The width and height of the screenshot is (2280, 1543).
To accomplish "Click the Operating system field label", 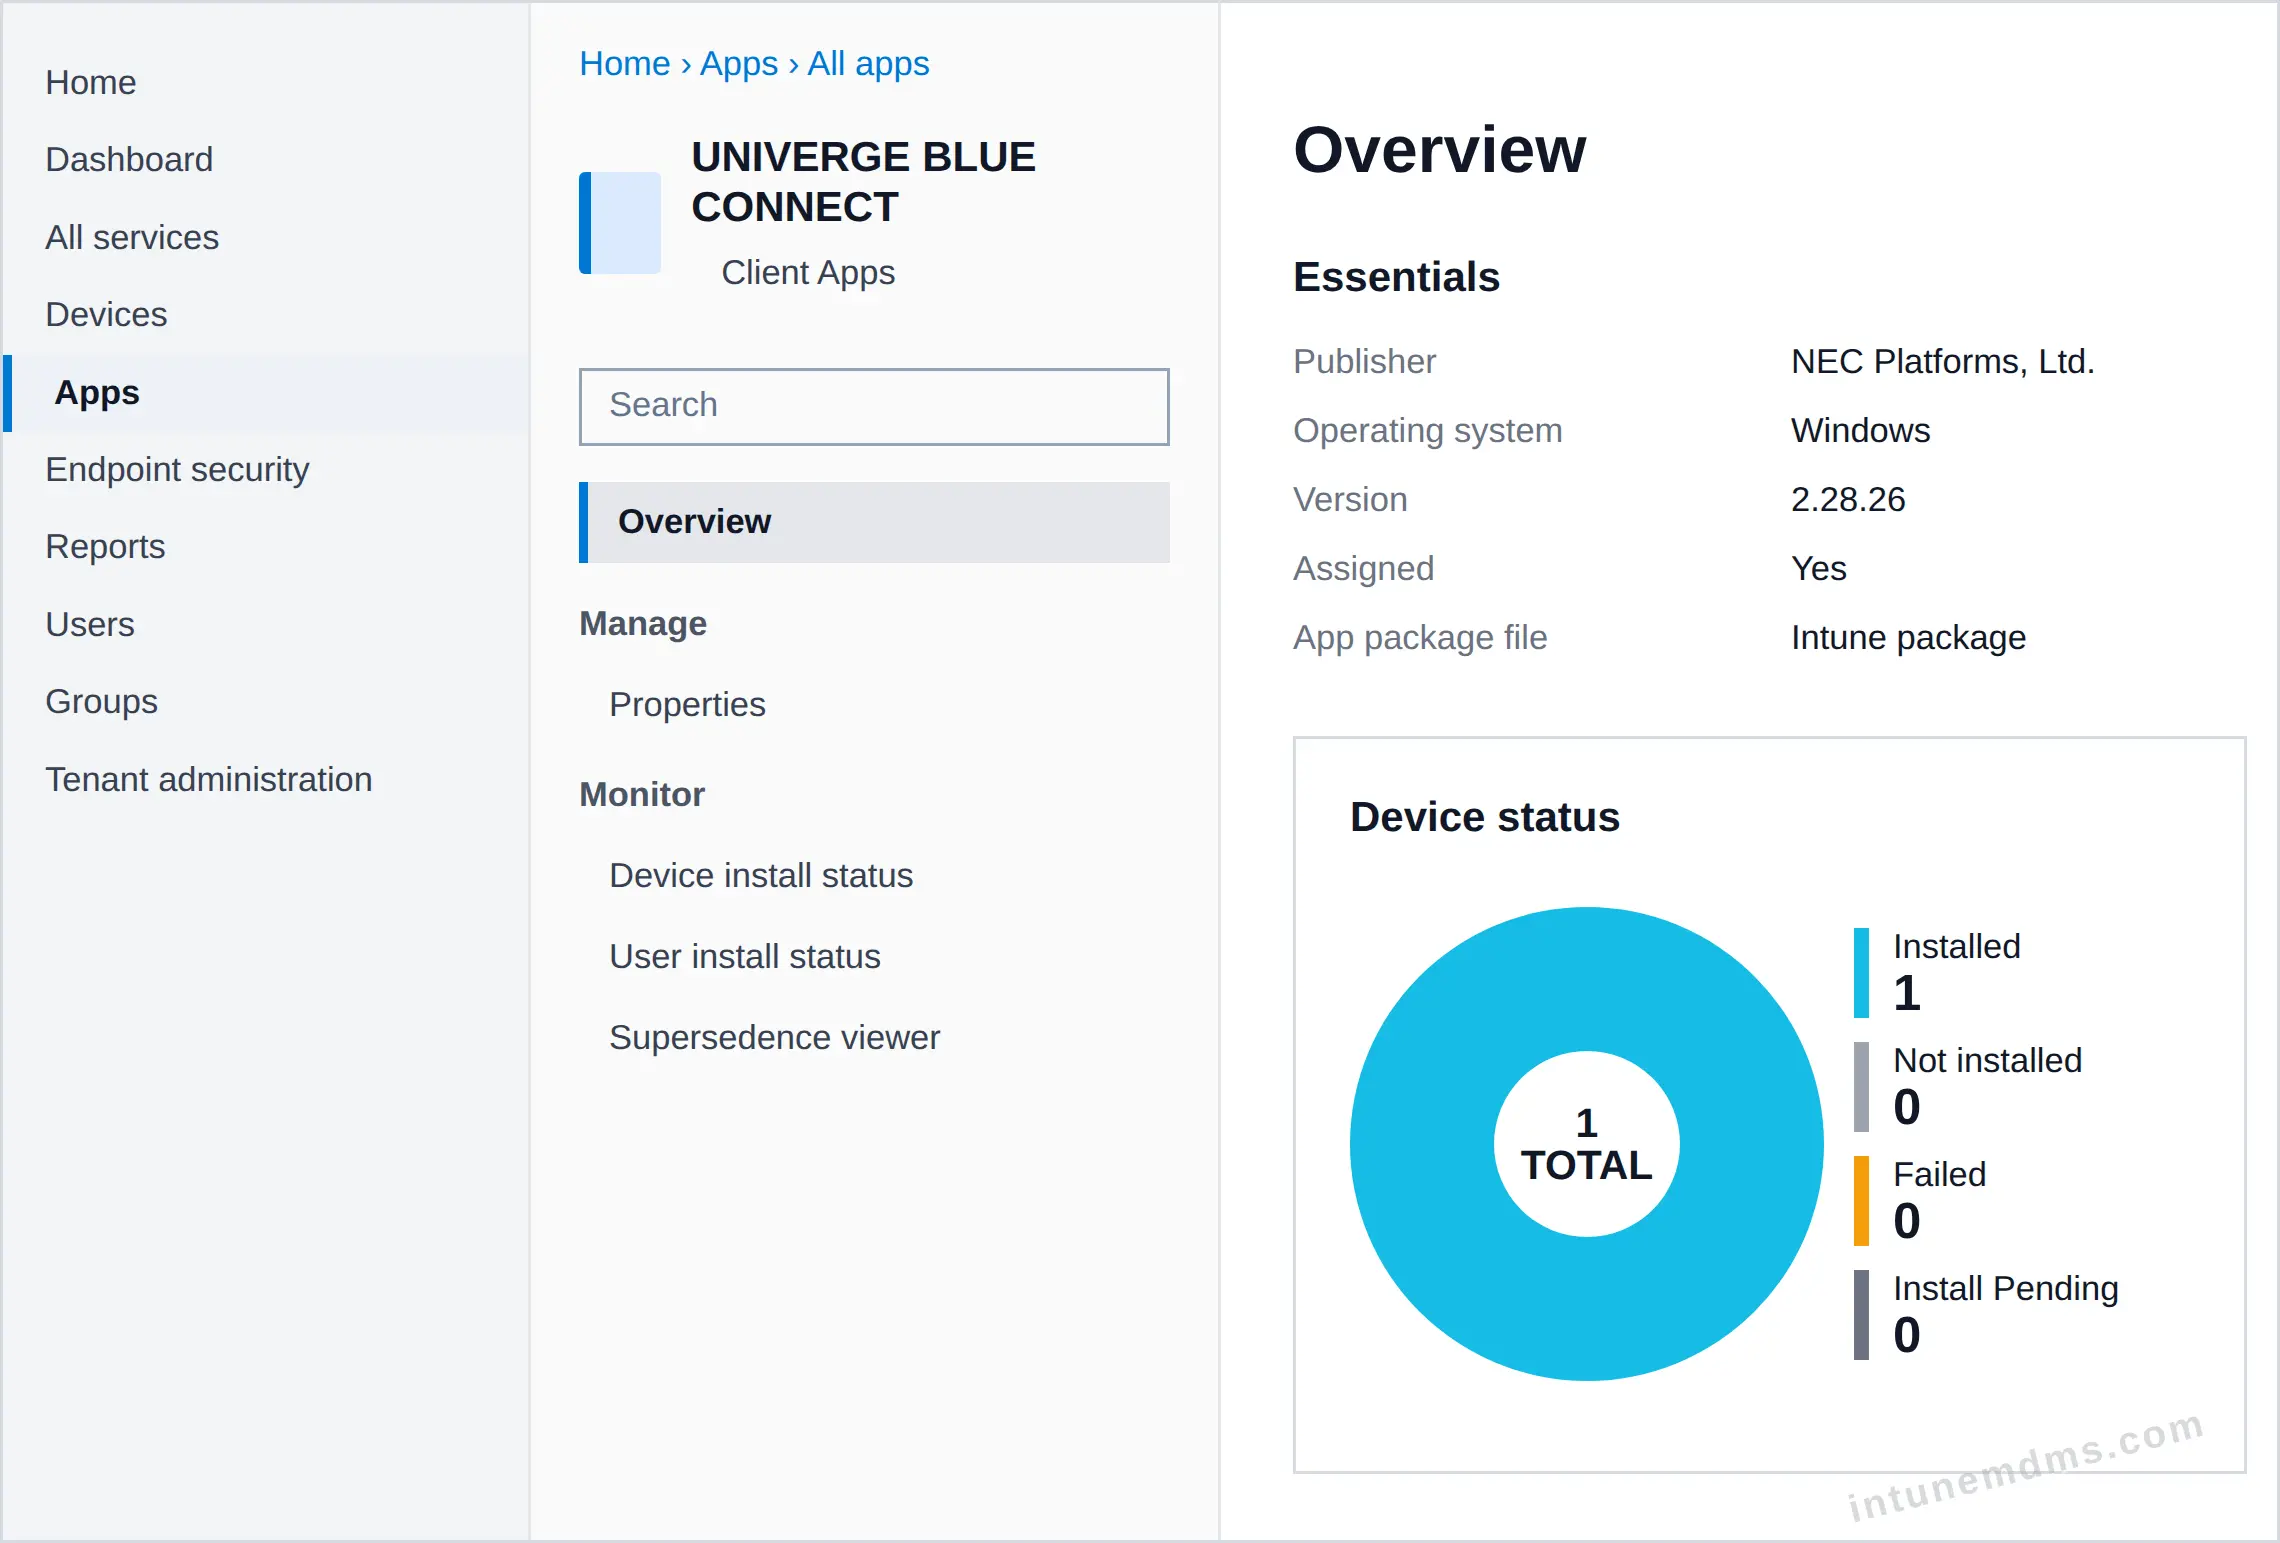I will [1428, 431].
